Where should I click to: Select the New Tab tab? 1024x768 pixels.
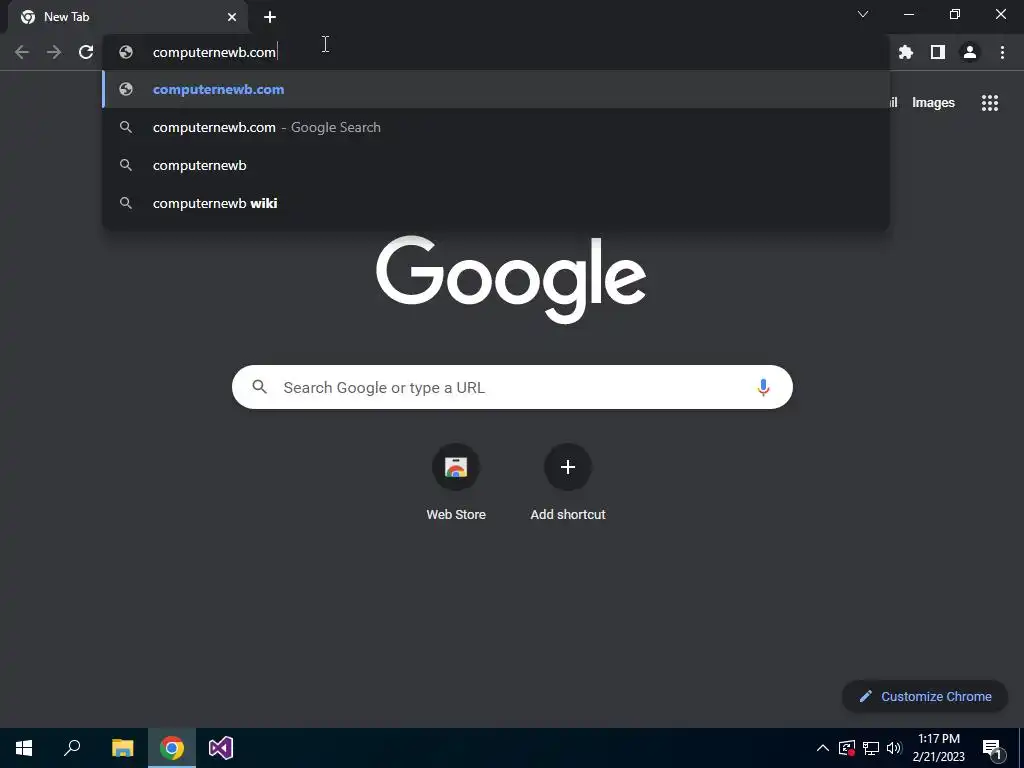tap(127, 17)
